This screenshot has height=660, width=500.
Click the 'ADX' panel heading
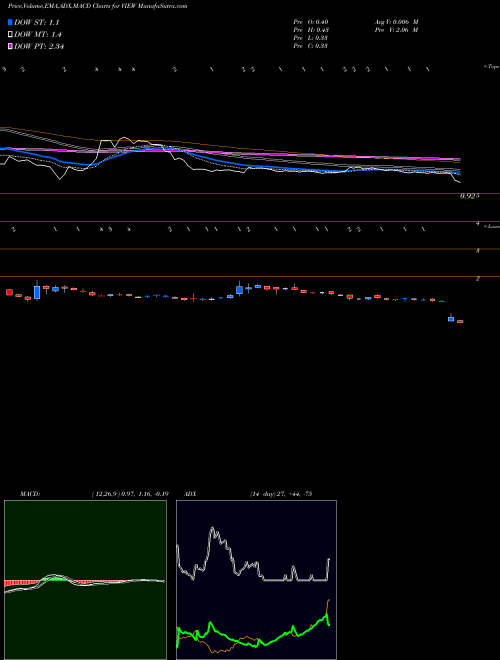point(190,494)
